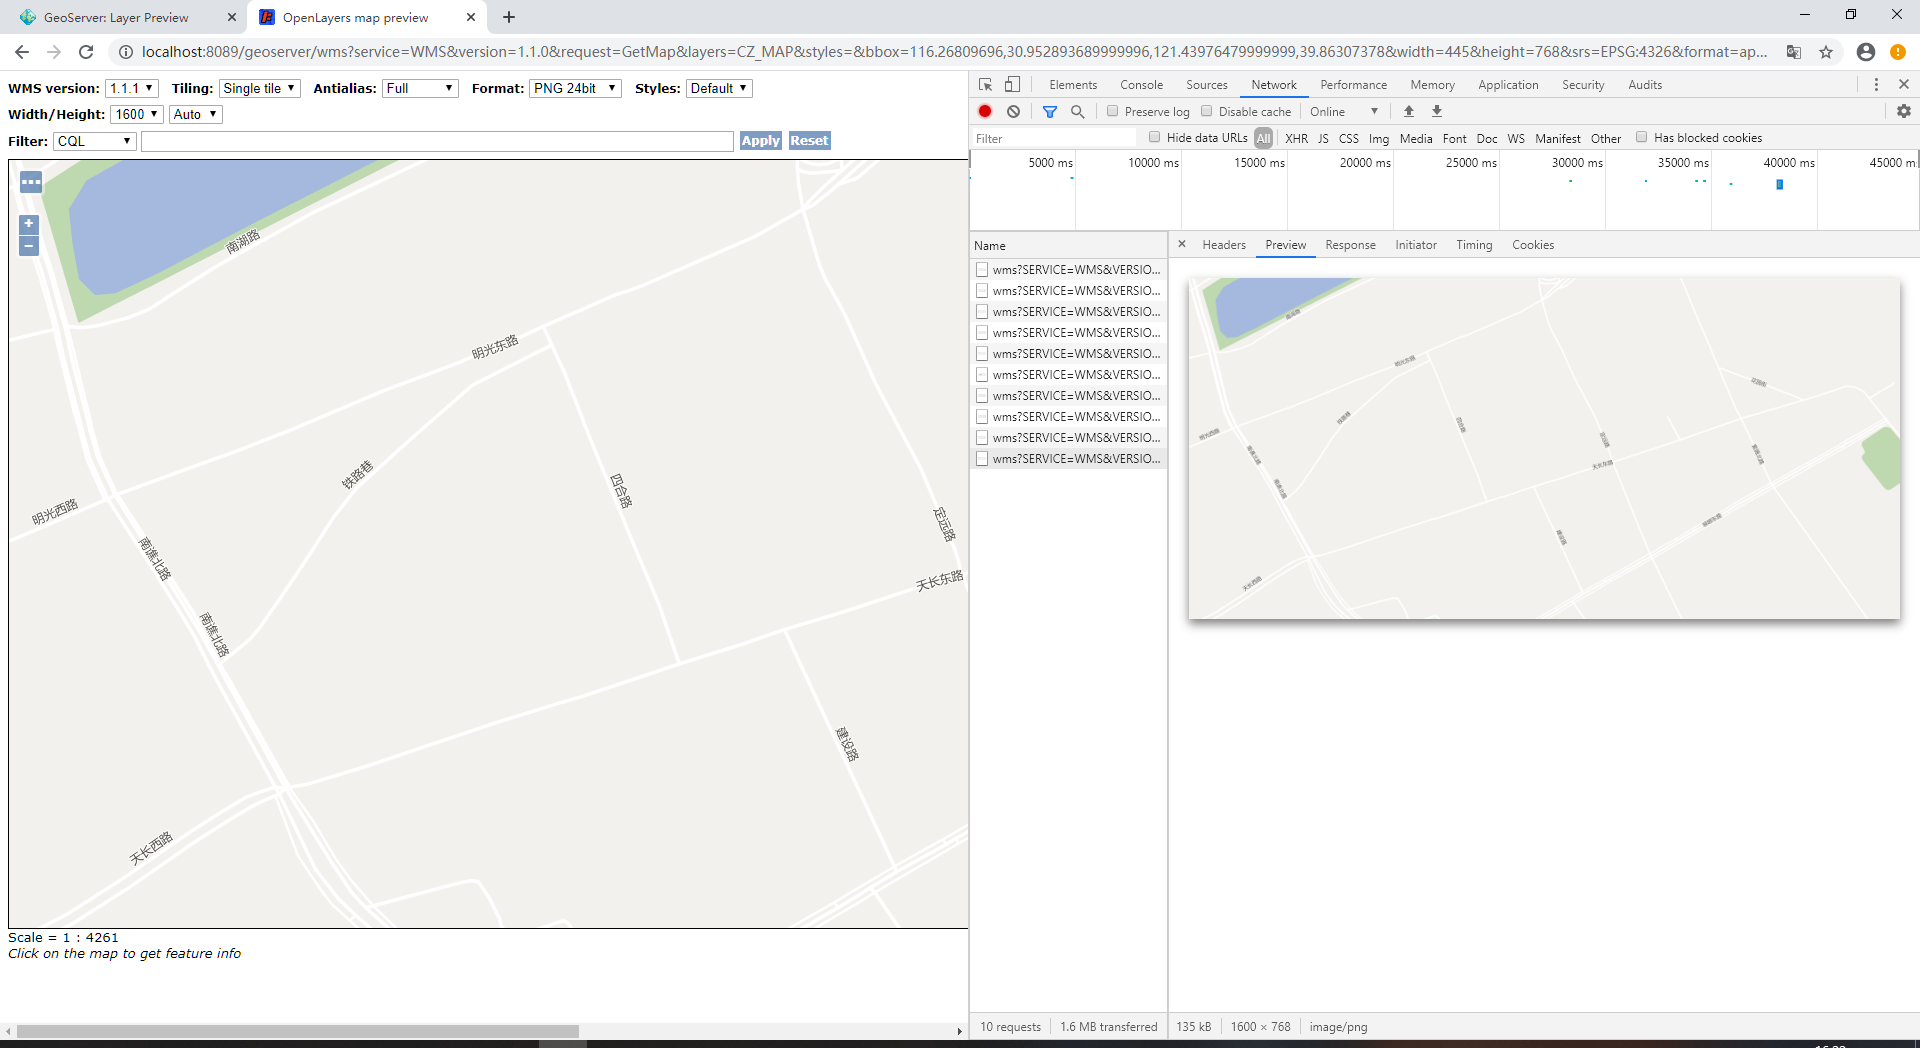Click the export HAR download icon
Viewport: 1920px width, 1048px height.
coord(1437,111)
